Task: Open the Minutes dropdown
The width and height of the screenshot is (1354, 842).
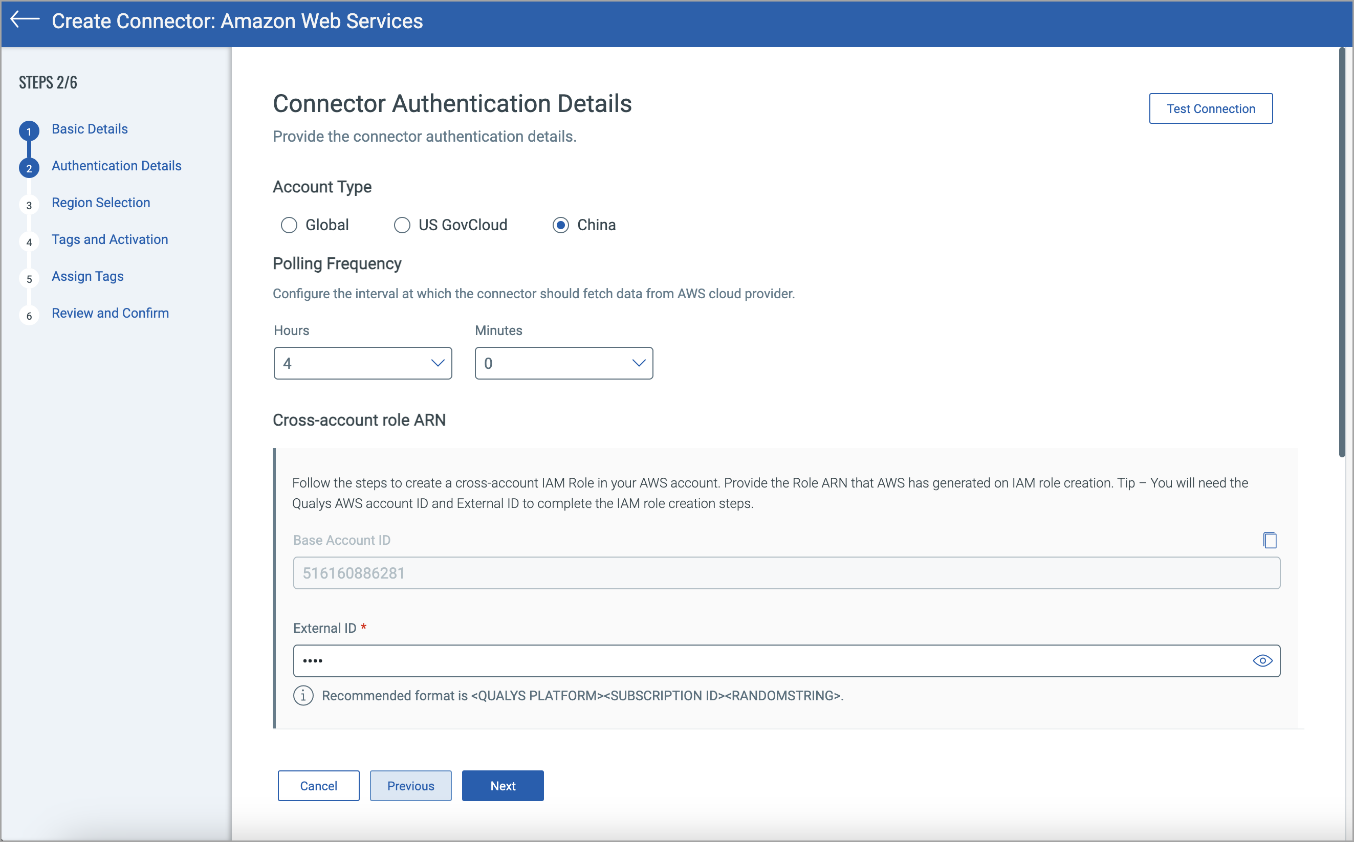Action: pyautogui.click(x=564, y=363)
